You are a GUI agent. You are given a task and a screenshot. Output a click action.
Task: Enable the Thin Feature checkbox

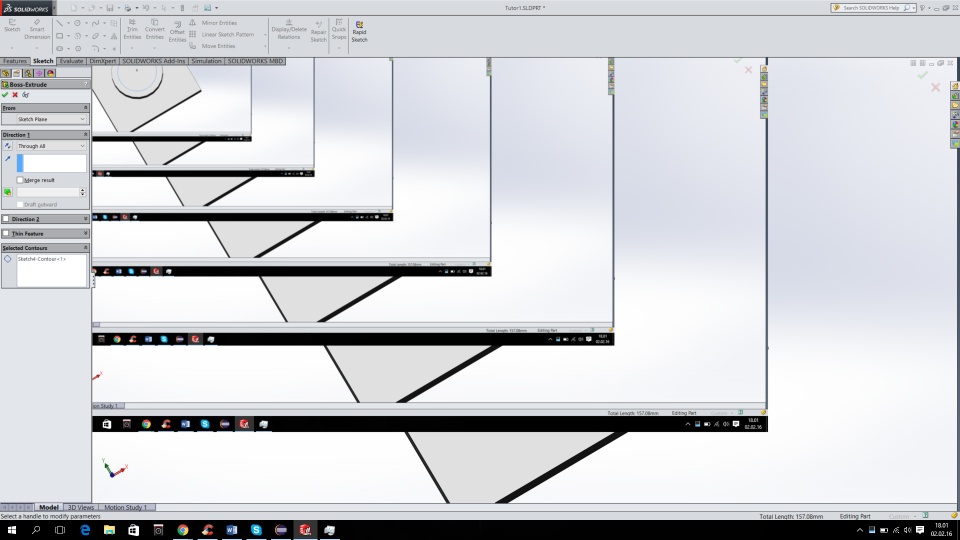pyautogui.click(x=6, y=233)
